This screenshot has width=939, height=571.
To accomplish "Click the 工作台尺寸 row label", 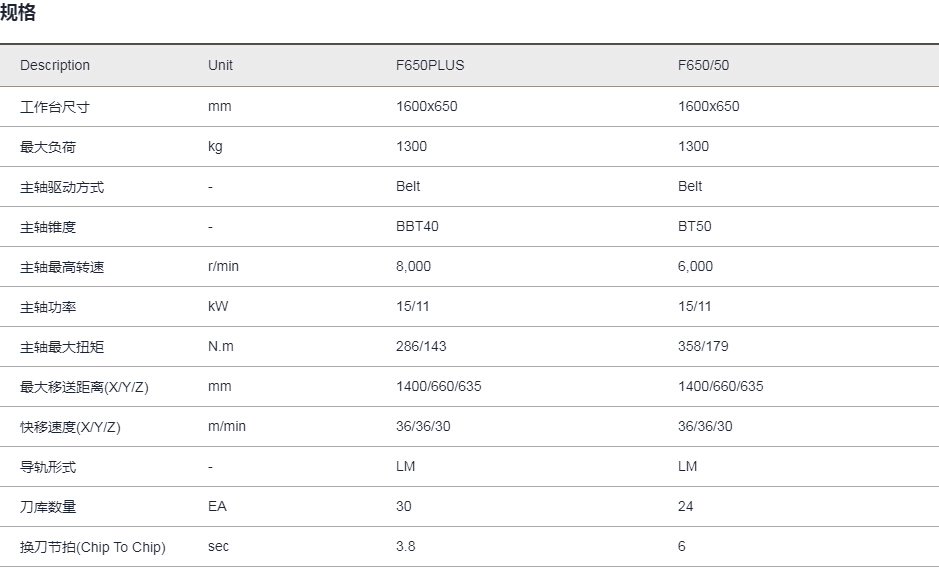I will coord(54,107).
